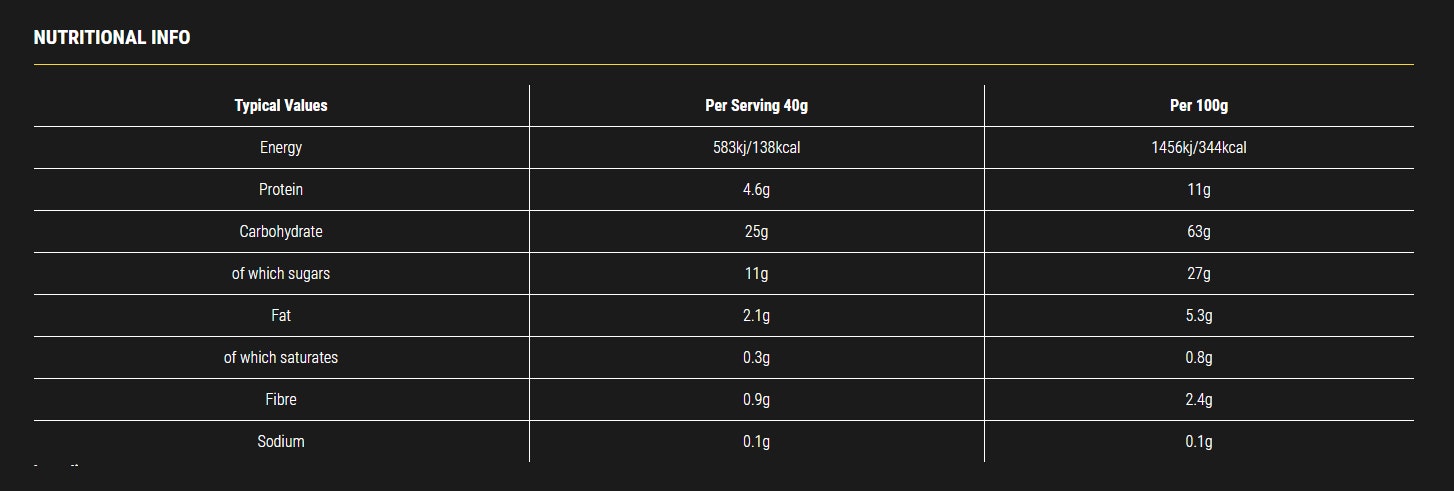Click the Per 100g column header

(1199, 105)
